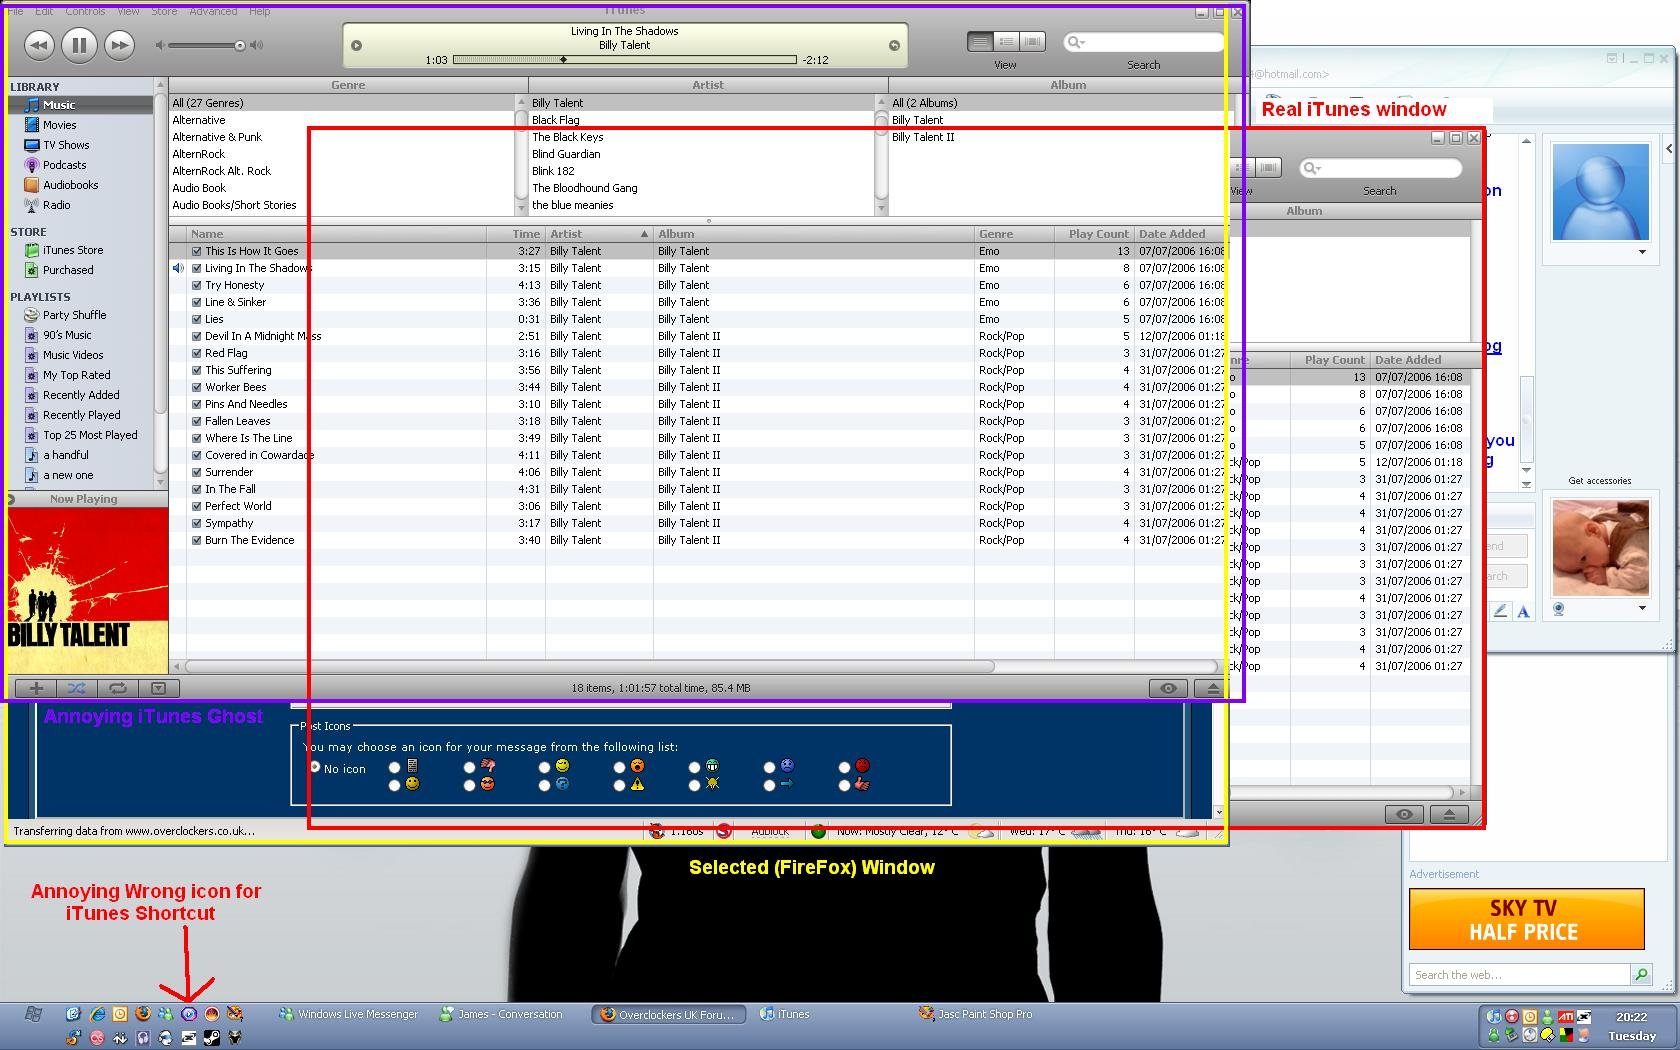Open iTunes Store menu
The width and height of the screenshot is (1680, 1050).
pyautogui.click(x=164, y=11)
